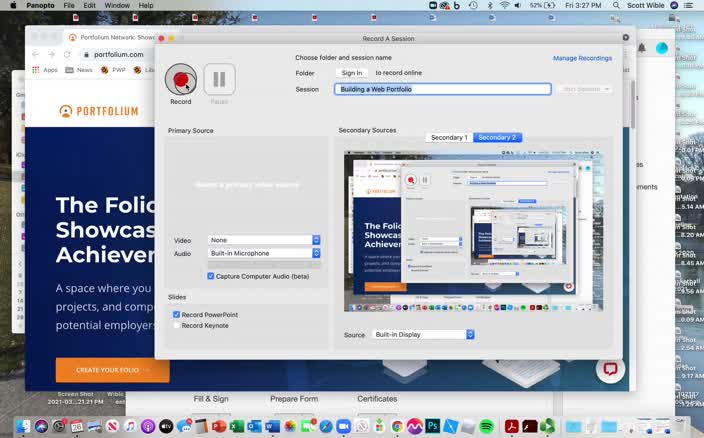Image resolution: width=704 pixels, height=438 pixels.
Task: Click the Wi-Fi icon in menu bar
Action: point(505,6)
